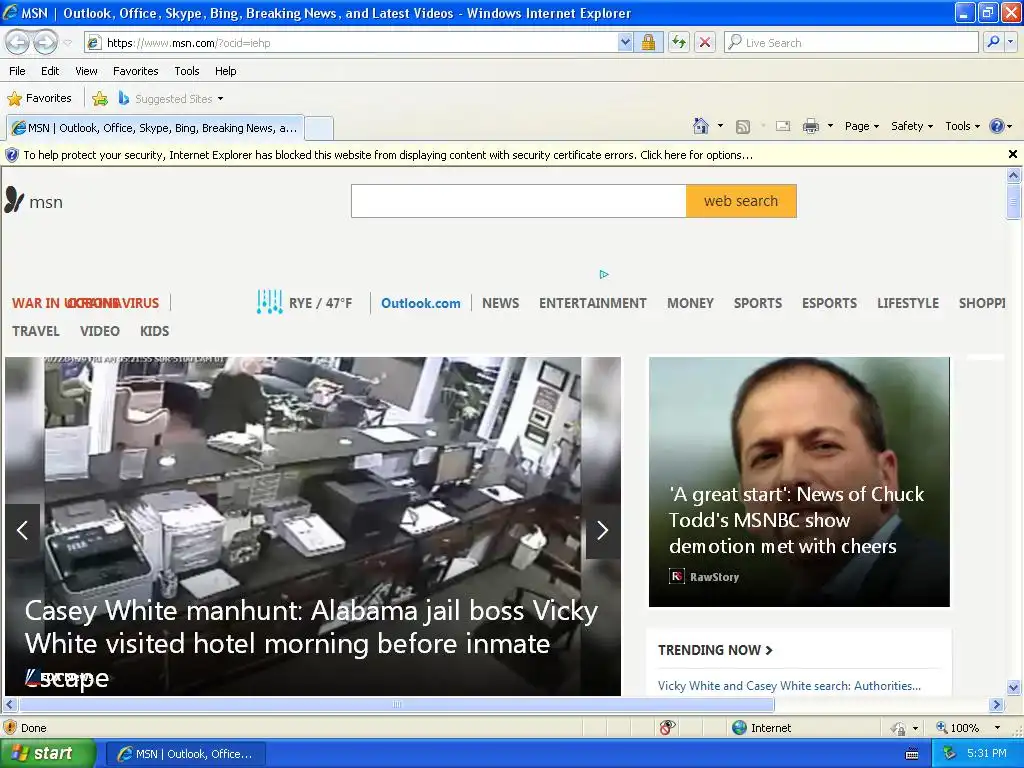Screen dimensions: 1024x768
Task: Open the NEWS section link
Action: click(500, 303)
